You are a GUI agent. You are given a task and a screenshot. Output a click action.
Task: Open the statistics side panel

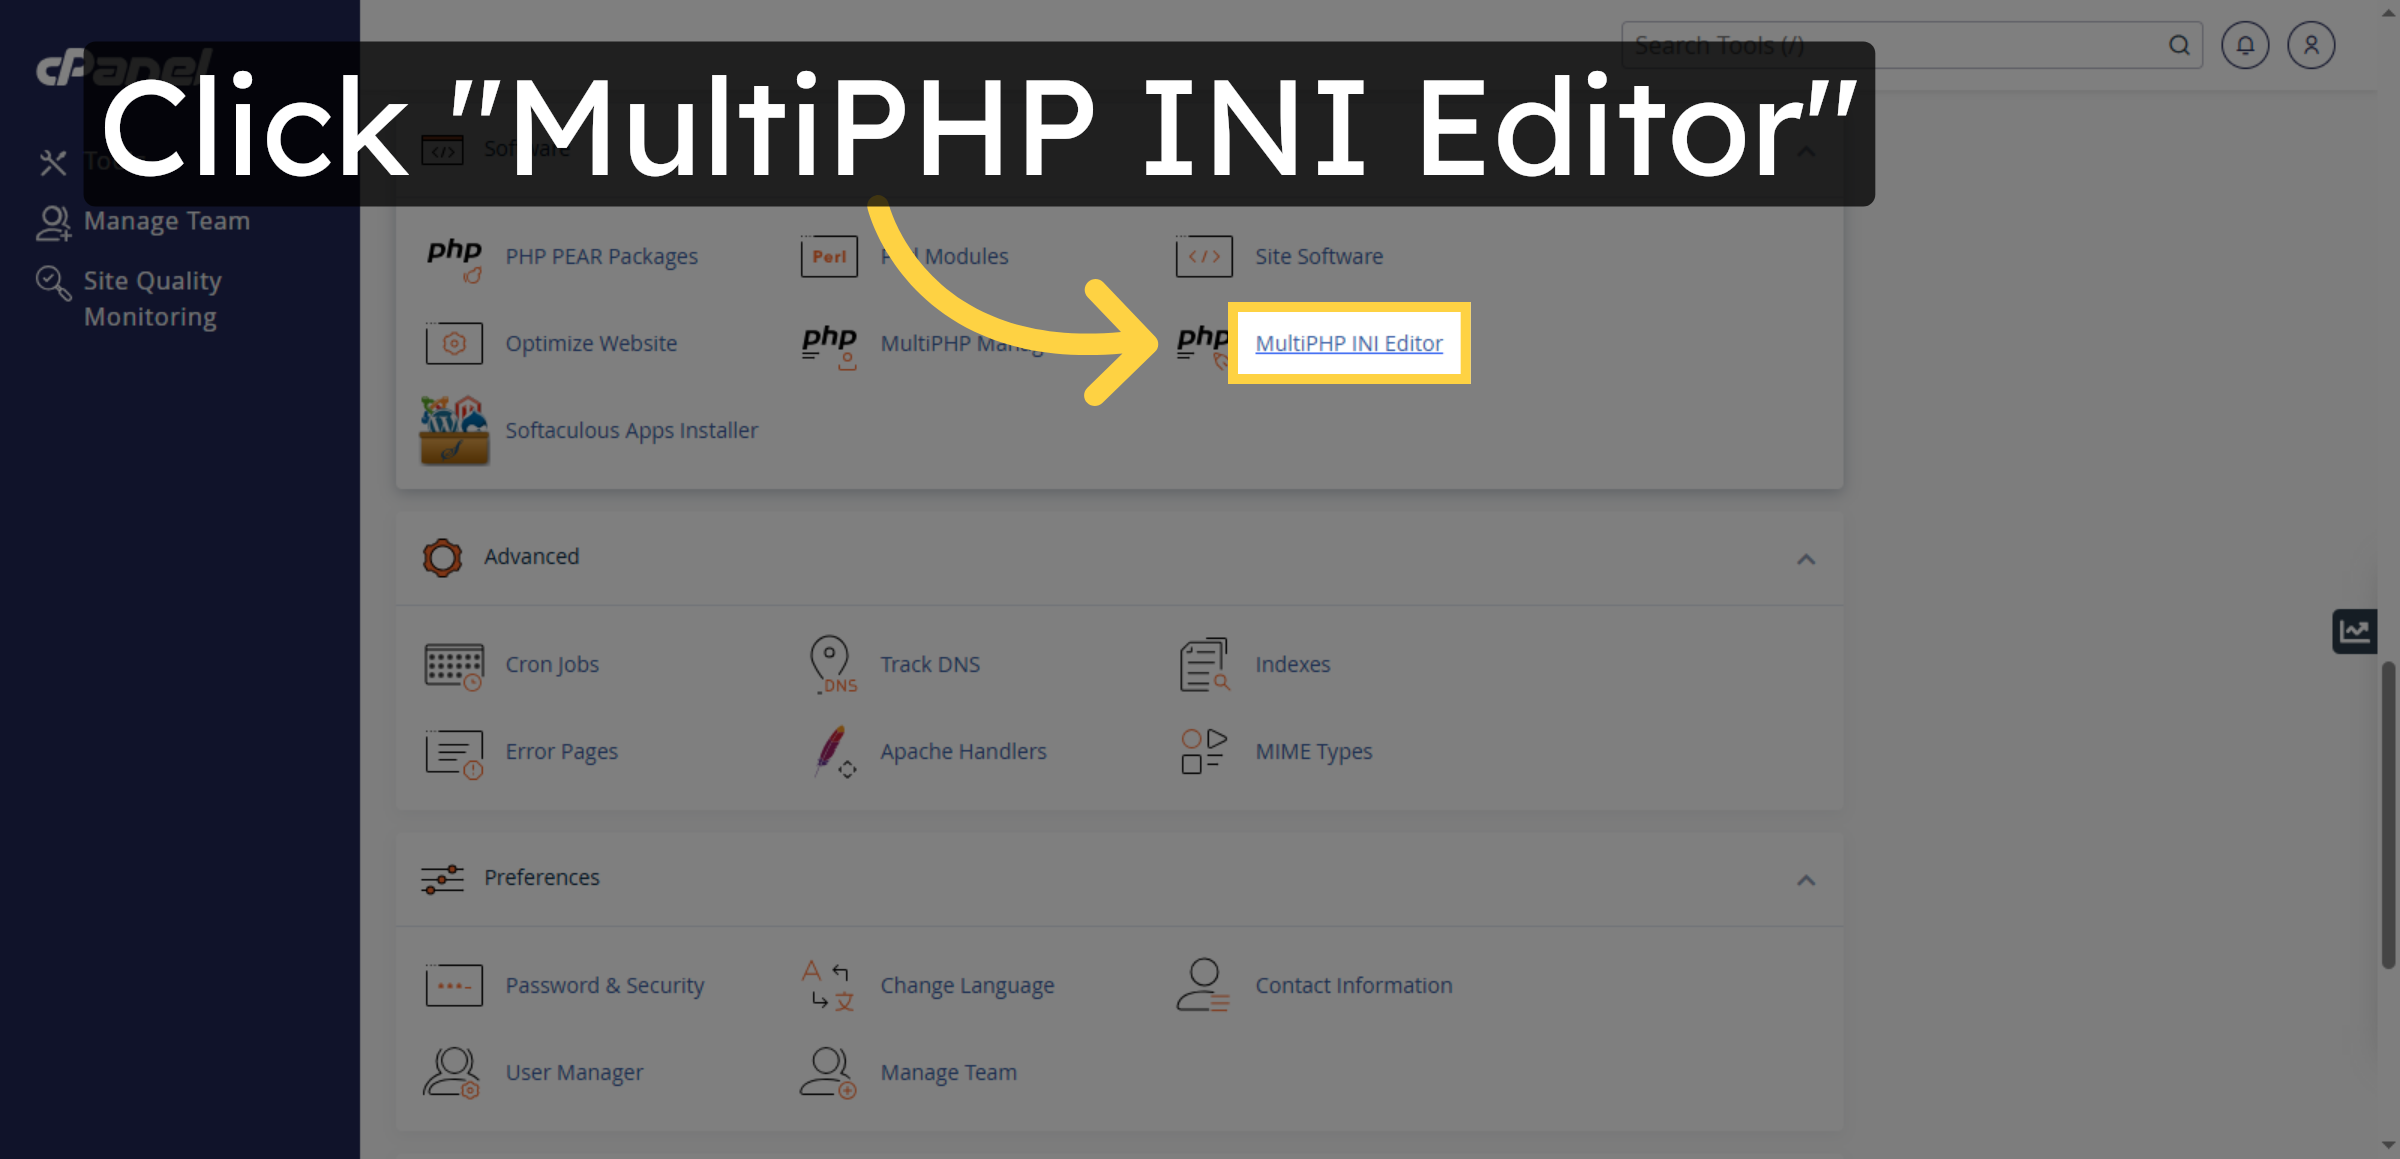pyautogui.click(x=2355, y=630)
